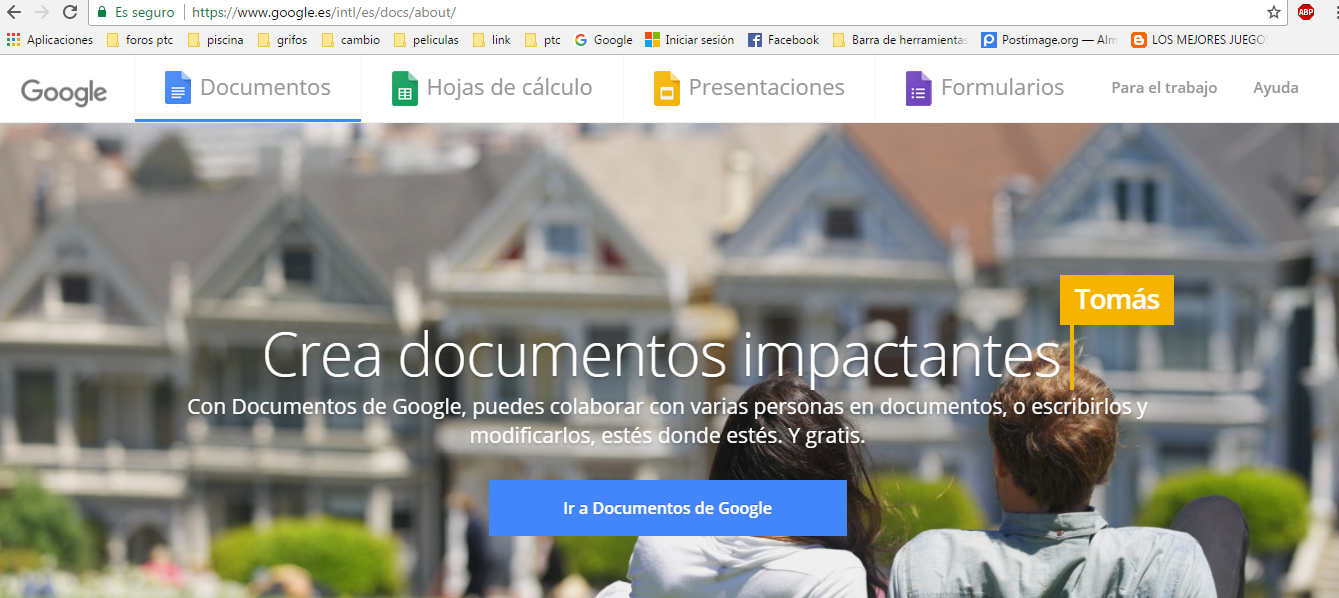Open the cambio bookmark folder
The image size is (1339, 598).
[350, 40]
